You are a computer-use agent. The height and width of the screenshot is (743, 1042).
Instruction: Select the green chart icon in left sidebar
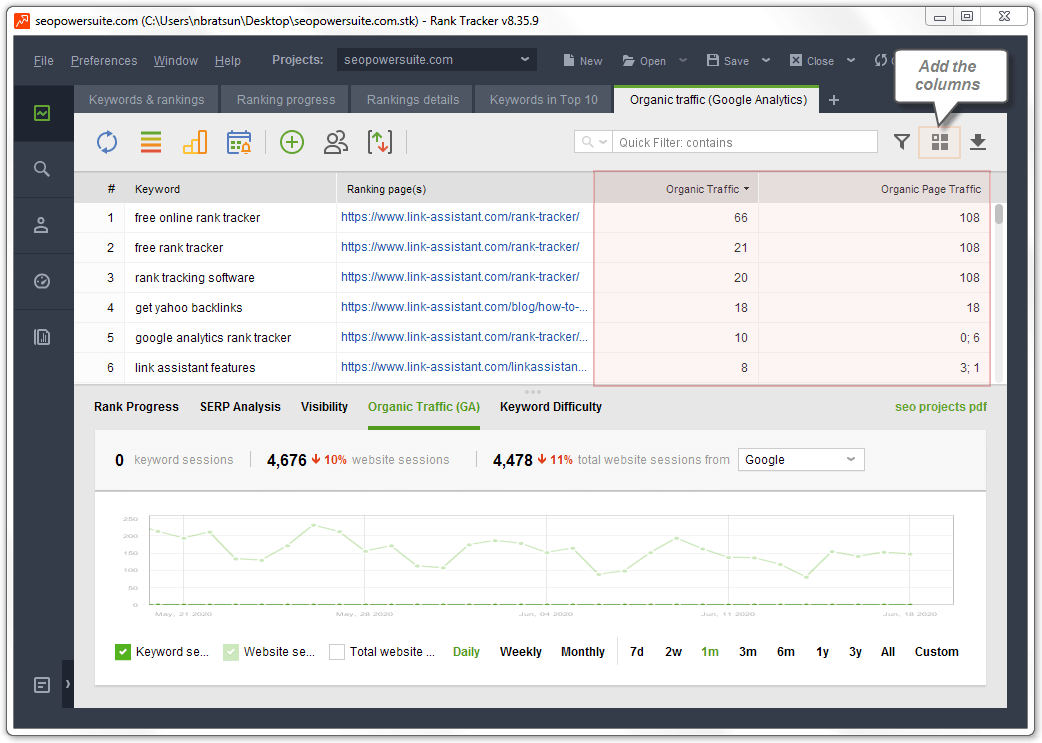pos(42,113)
